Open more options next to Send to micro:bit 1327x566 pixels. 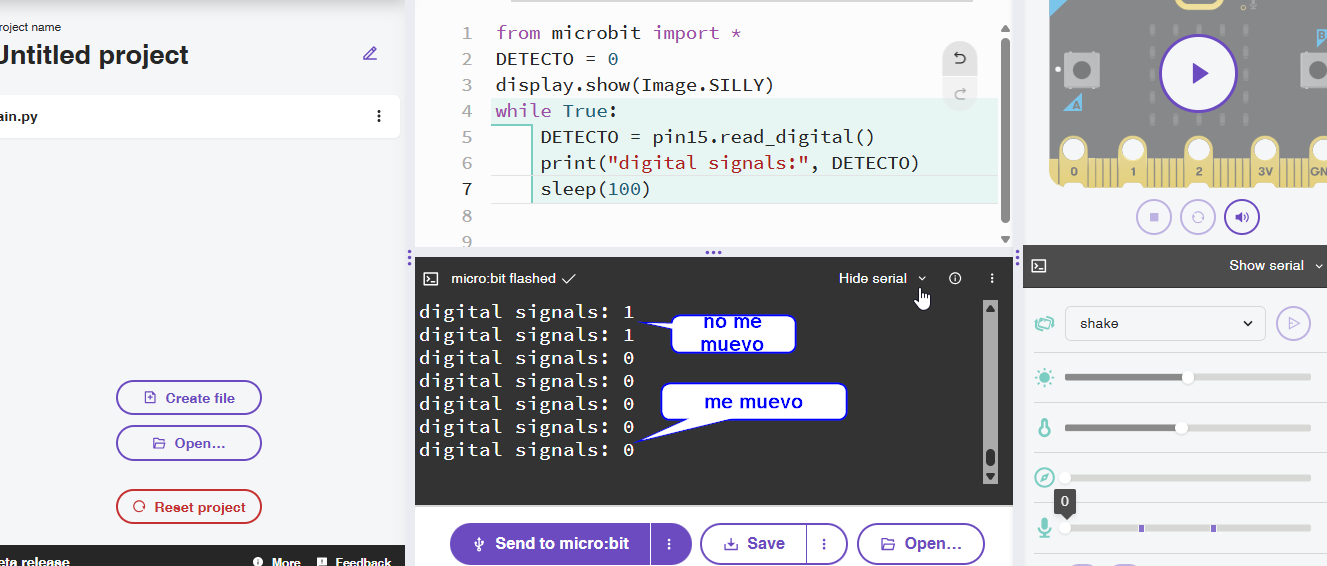pyautogui.click(x=670, y=544)
